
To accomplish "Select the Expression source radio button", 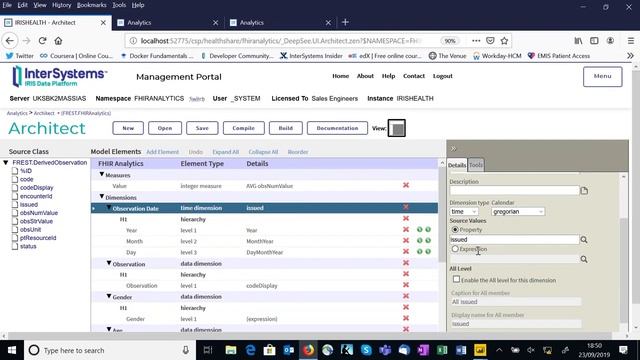I will pyautogui.click(x=455, y=249).
